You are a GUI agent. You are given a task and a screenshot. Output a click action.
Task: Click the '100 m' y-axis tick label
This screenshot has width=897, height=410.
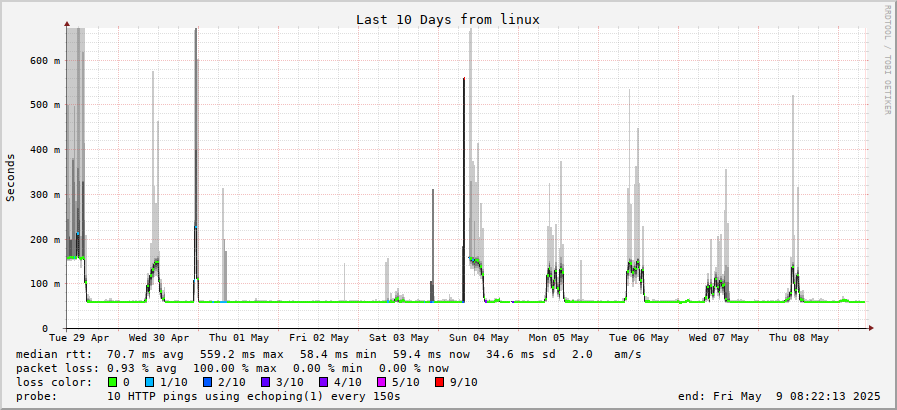(x=44, y=284)
